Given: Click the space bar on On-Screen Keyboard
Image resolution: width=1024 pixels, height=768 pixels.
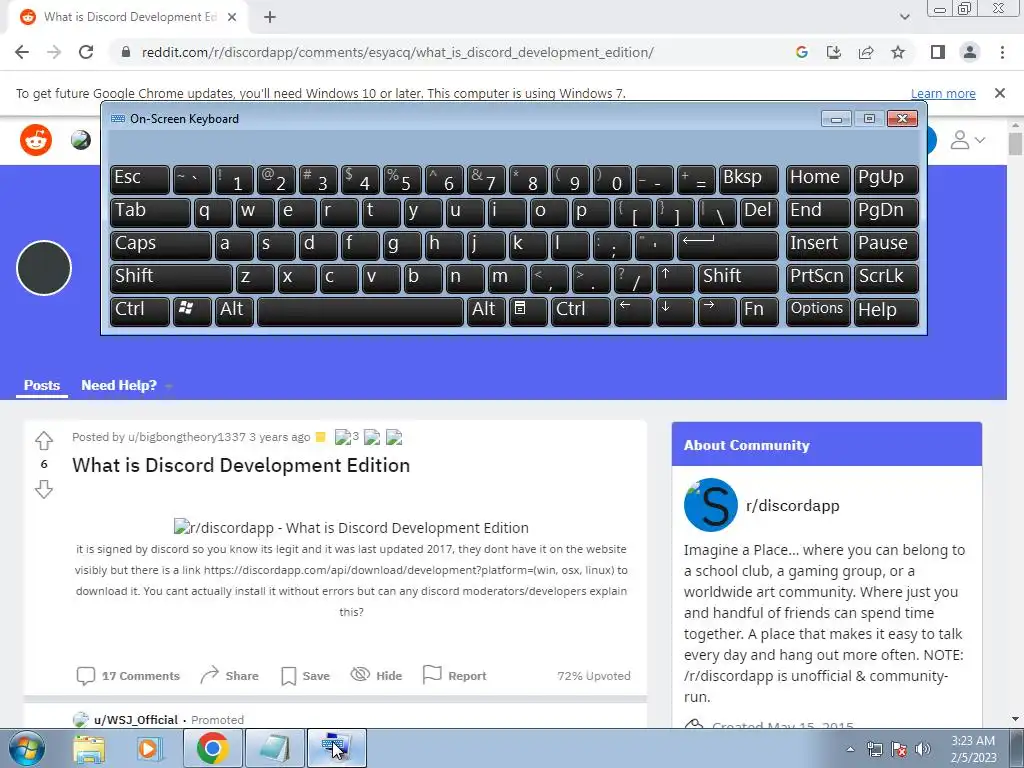Looking at the screenshot, I should (360, 312).
